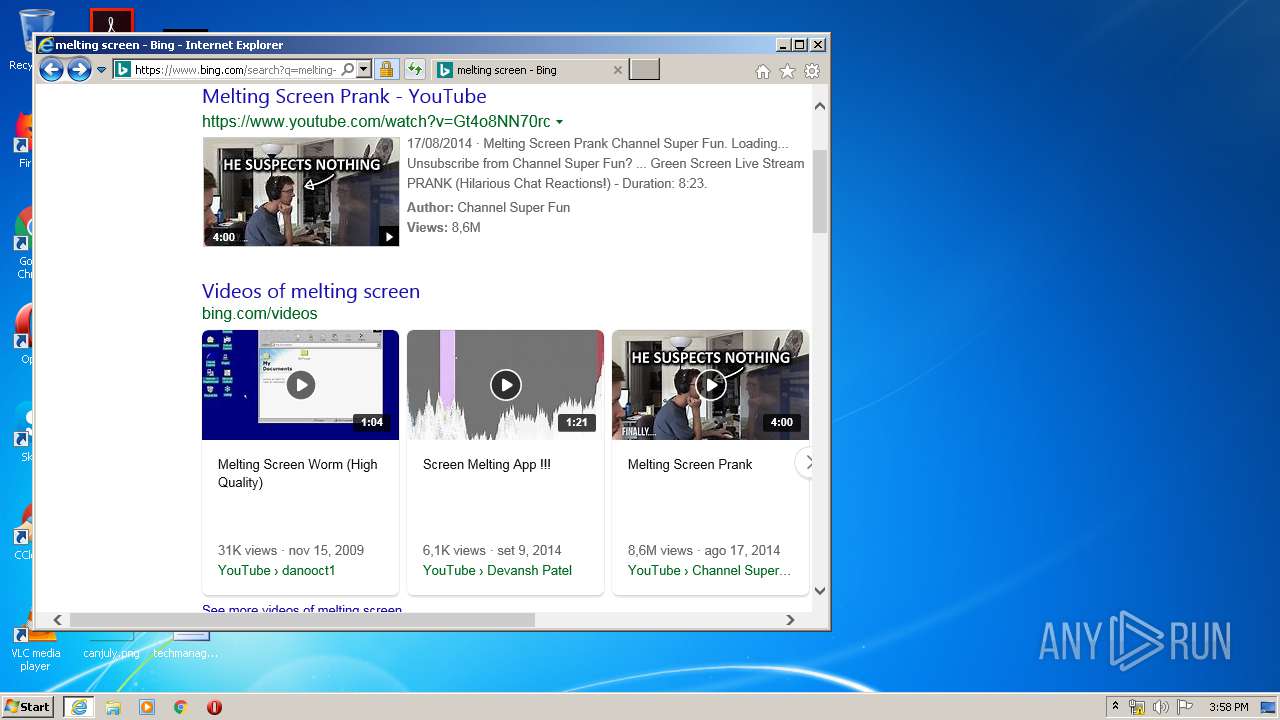
Task: Click the Bing favicon in the address bar
Action: [123, 70]
